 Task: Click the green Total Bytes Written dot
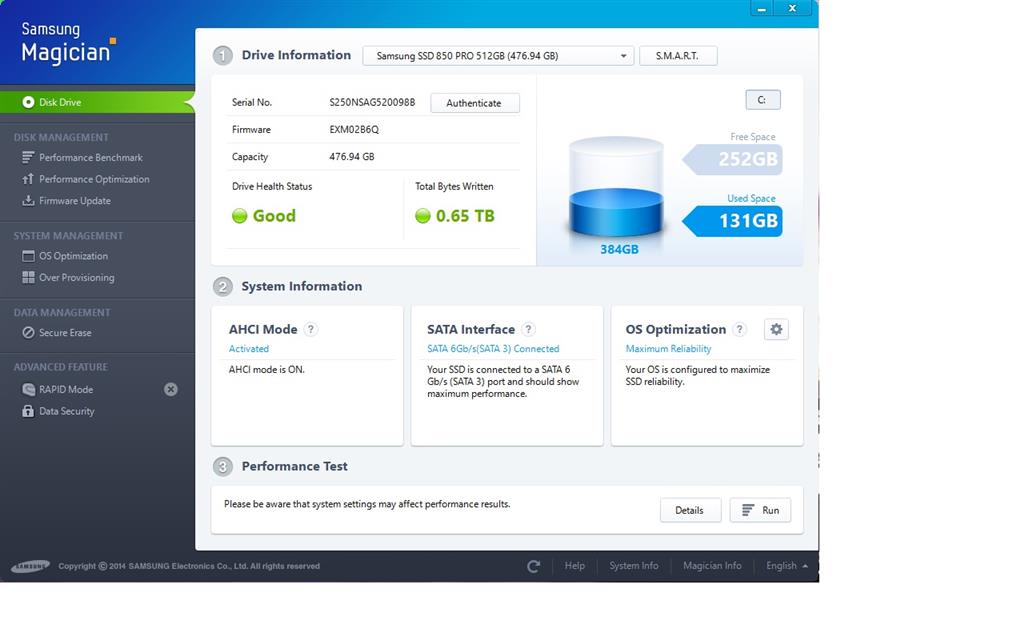click(x=423, y=216)
